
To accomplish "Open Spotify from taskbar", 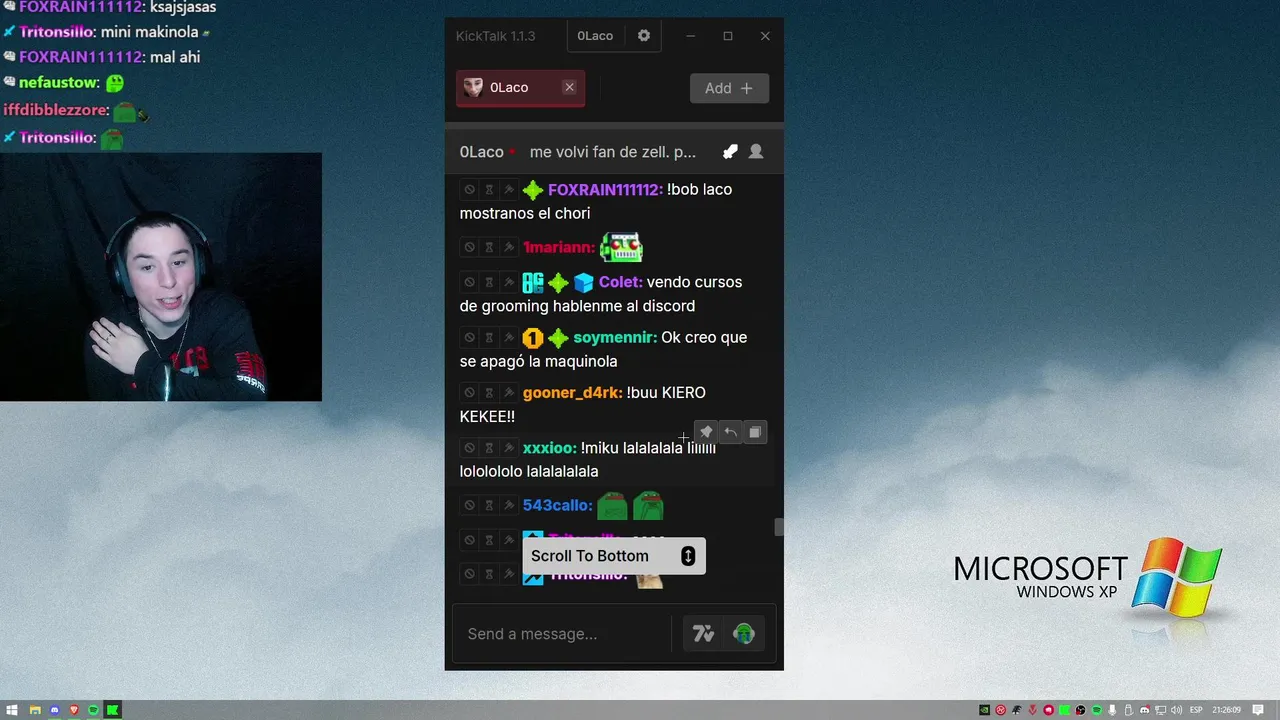I will click(93, 710).
